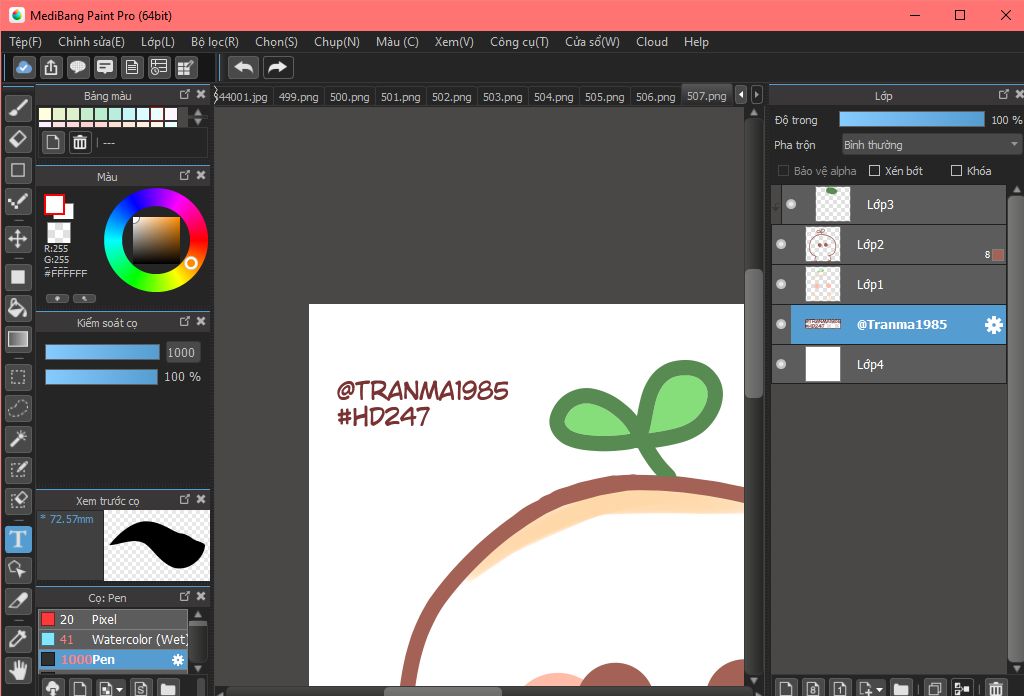The width and height of the screenshot is (1024, 696).
Task: Enable the Khóa checkbox
Action: click(956, 171)
